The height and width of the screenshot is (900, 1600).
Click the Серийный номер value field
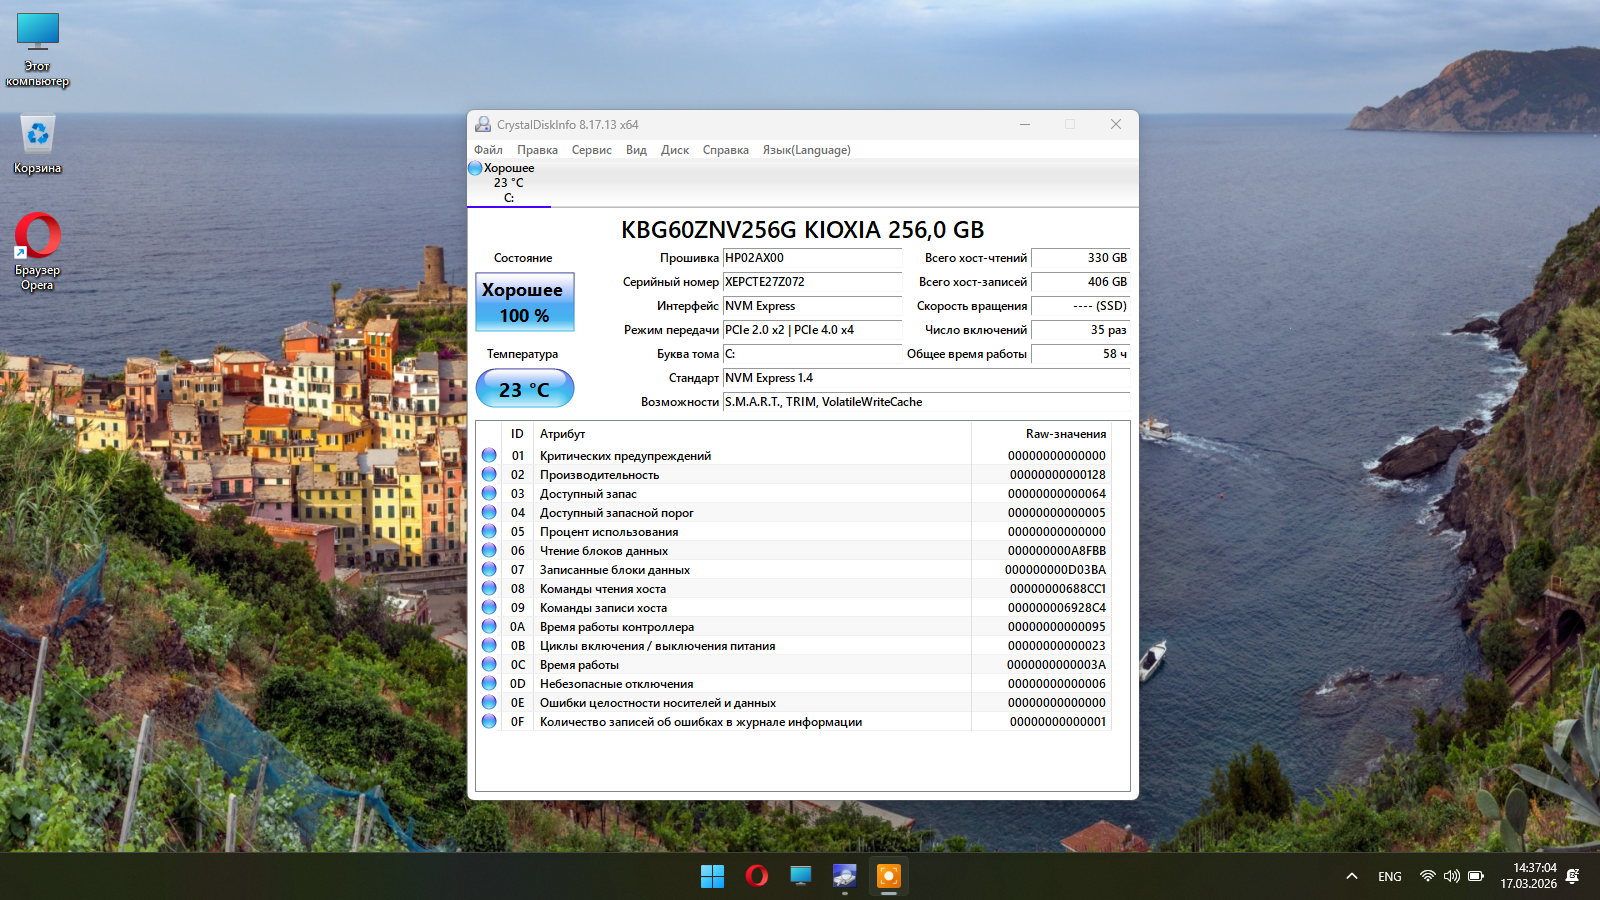812,282
